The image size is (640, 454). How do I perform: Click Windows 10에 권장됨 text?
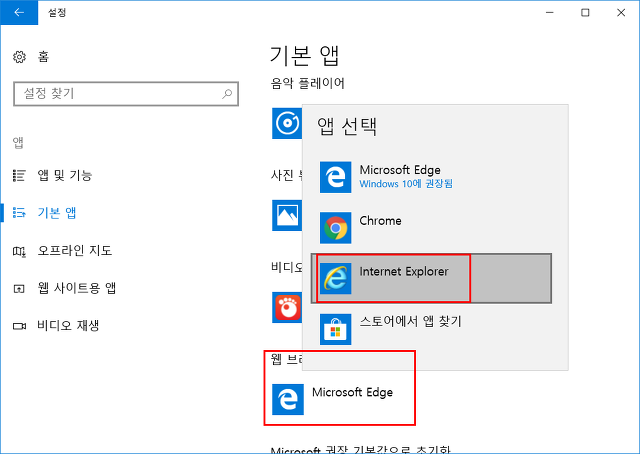click(x=406, y=184)
